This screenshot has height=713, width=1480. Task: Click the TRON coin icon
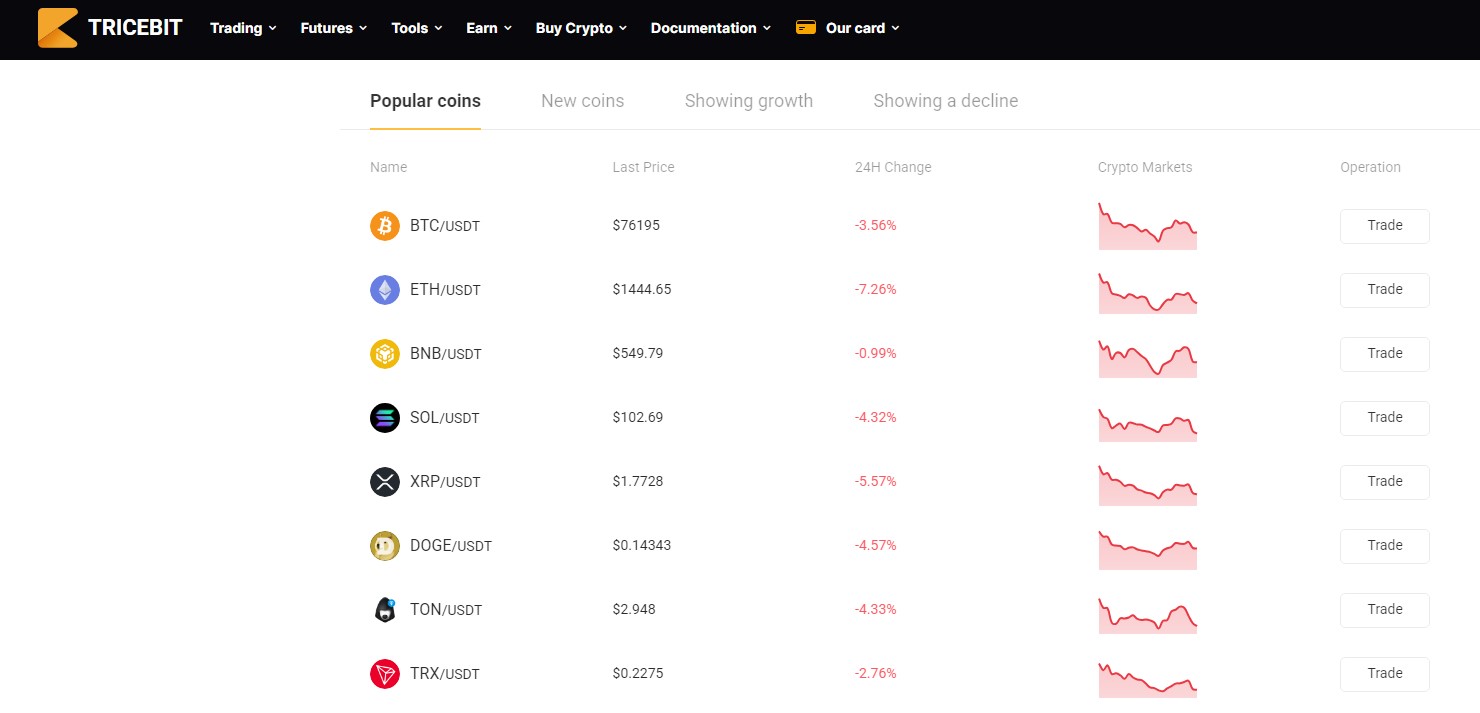click(x=385, y=674)
